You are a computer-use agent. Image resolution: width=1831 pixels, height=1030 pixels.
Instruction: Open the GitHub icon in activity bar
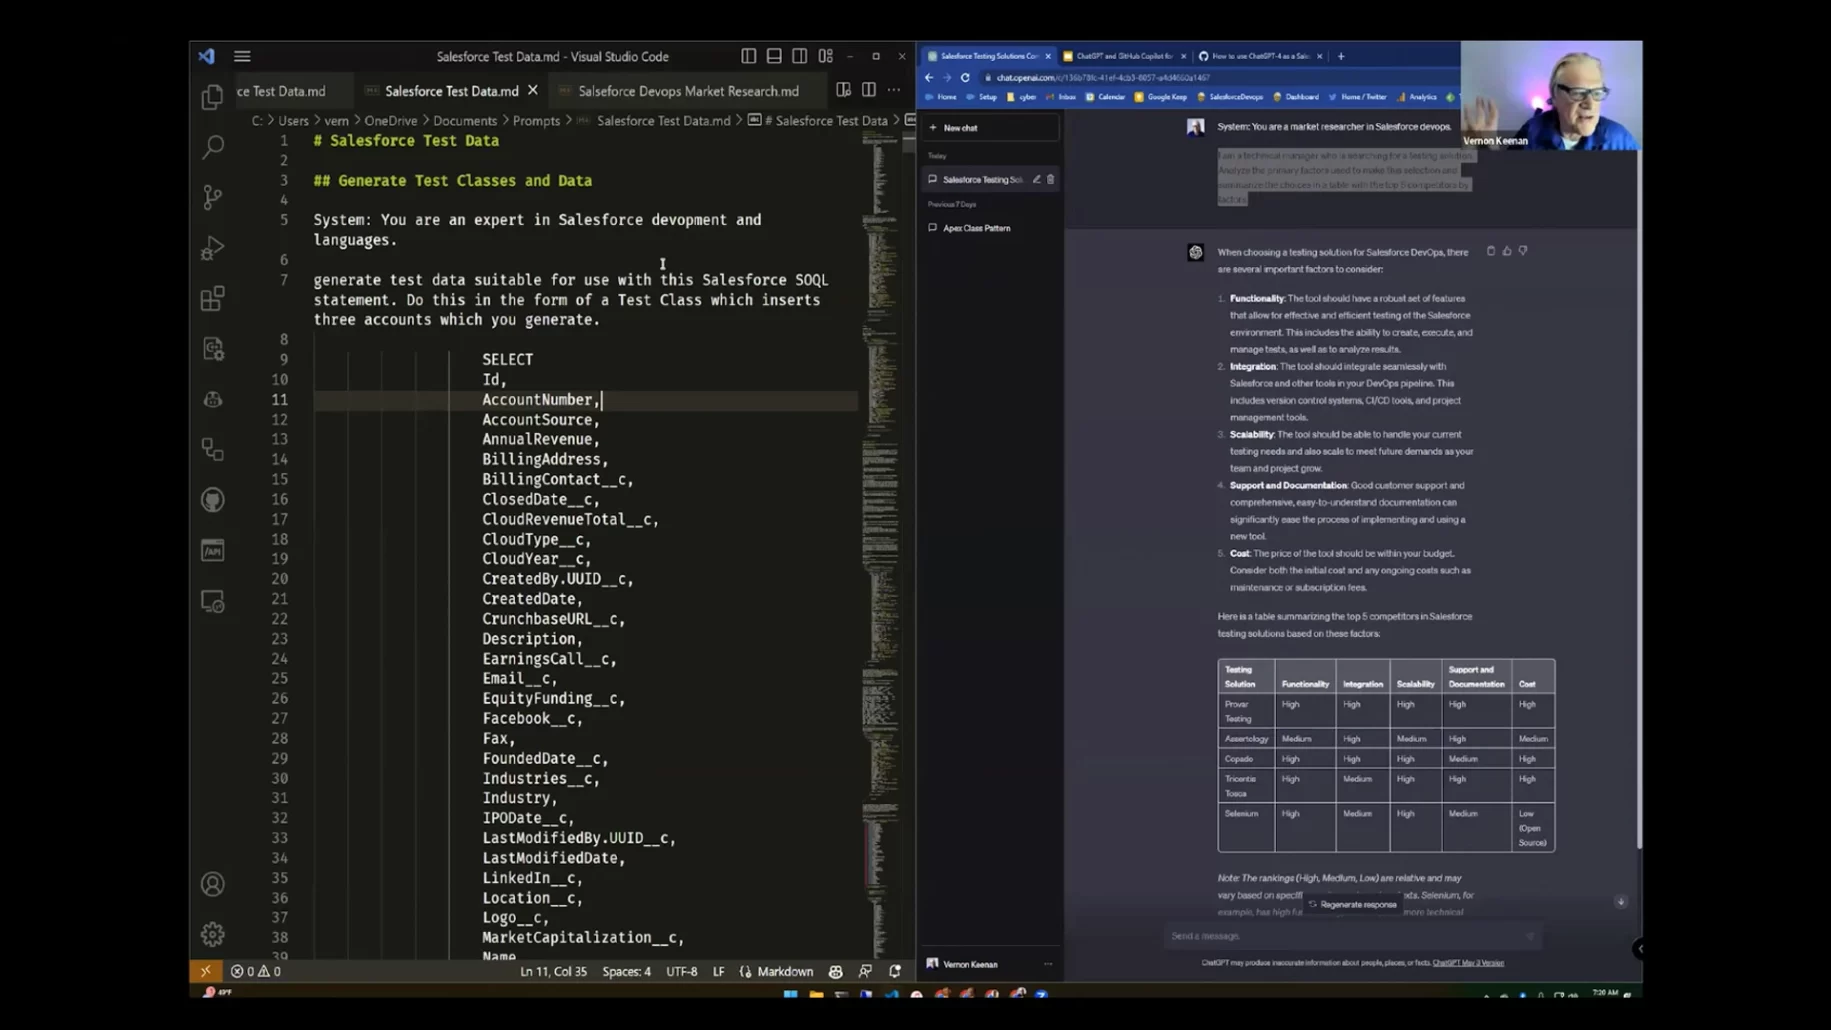click(x=212, y=499)
